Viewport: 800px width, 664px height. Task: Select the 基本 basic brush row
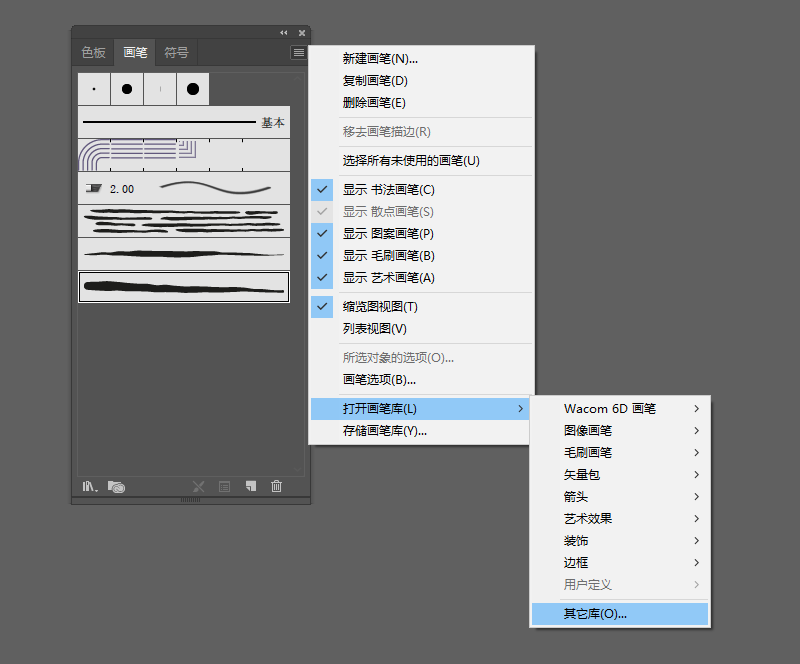[x=184, y=122]
